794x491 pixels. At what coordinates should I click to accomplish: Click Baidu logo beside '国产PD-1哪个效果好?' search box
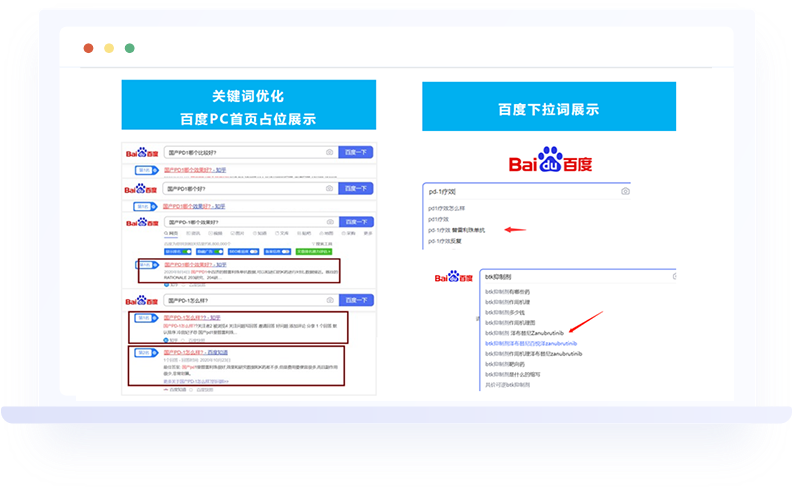tap(142, 222)
